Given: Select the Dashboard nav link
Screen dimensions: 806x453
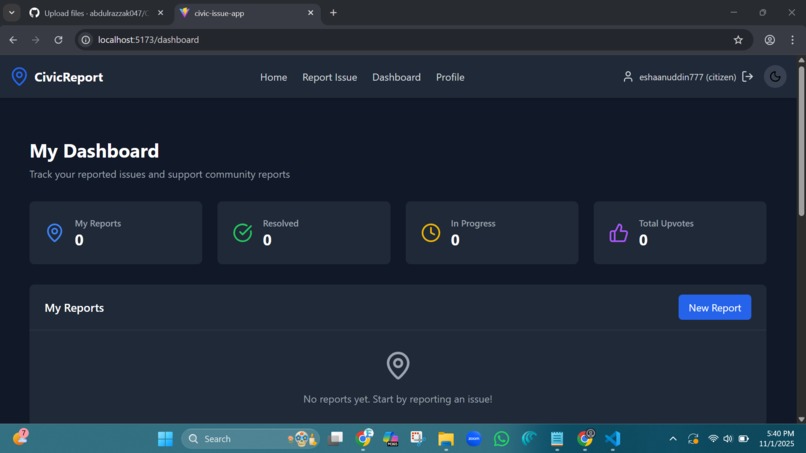Looking at the screenshot, I should pos(396,77).
